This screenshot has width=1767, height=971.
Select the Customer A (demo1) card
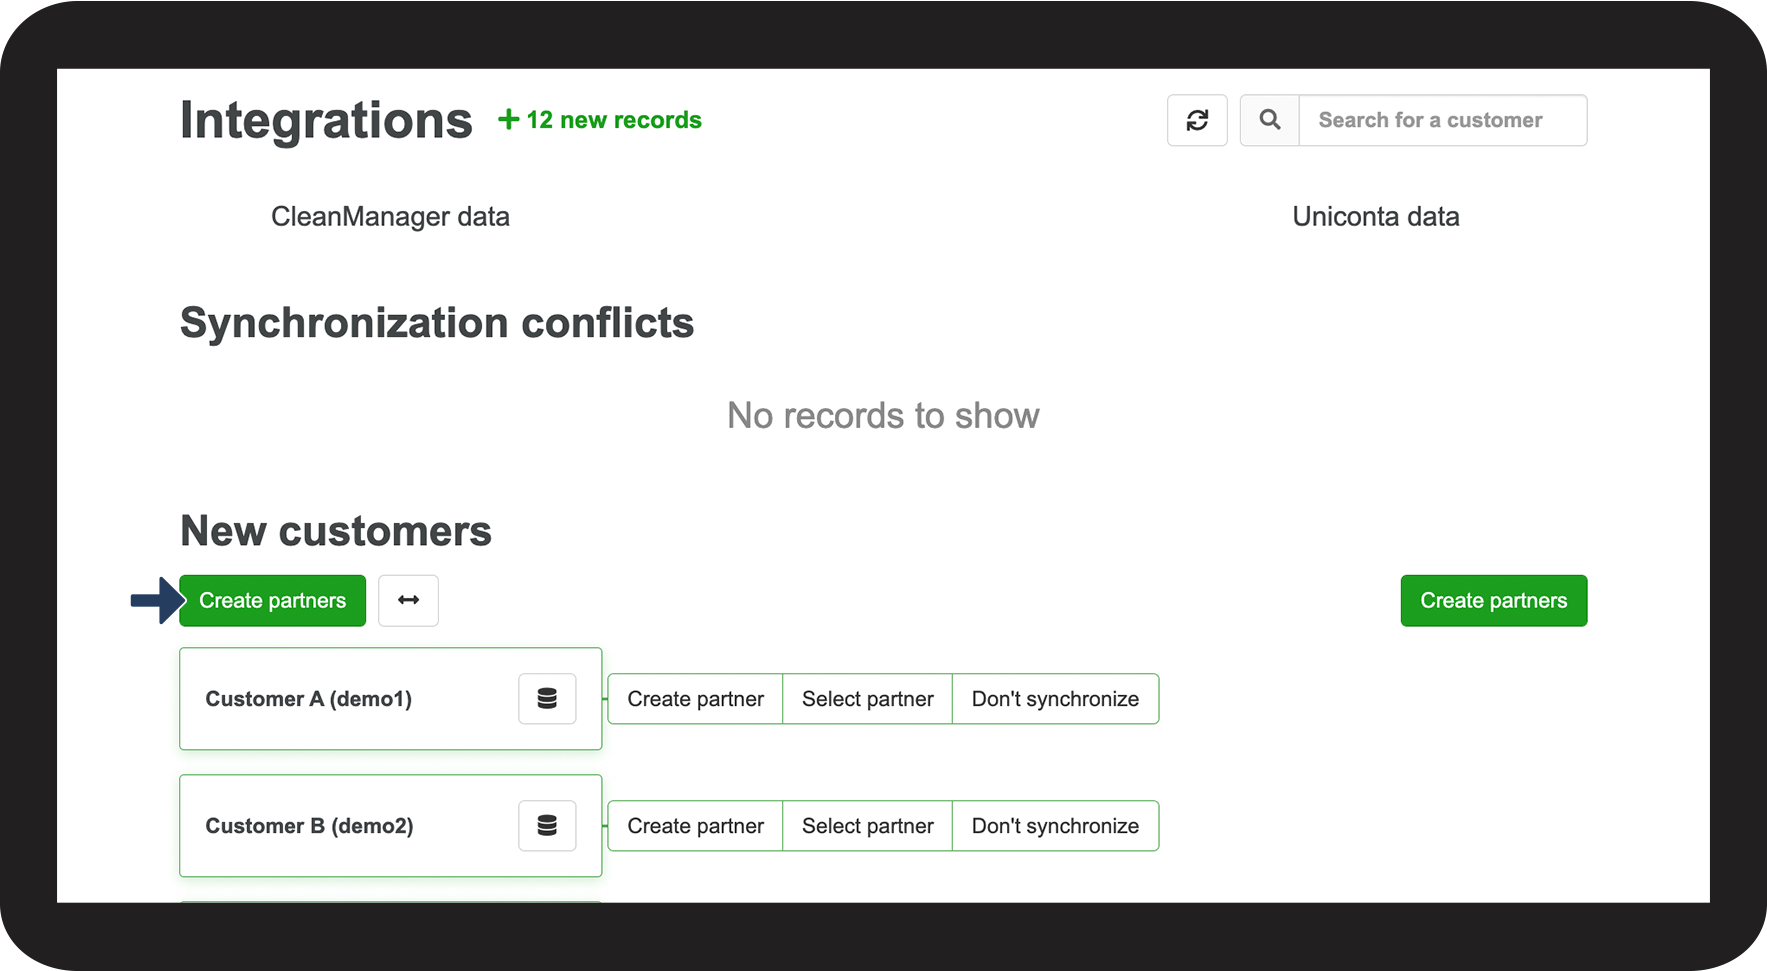click(x=340, y=699)
